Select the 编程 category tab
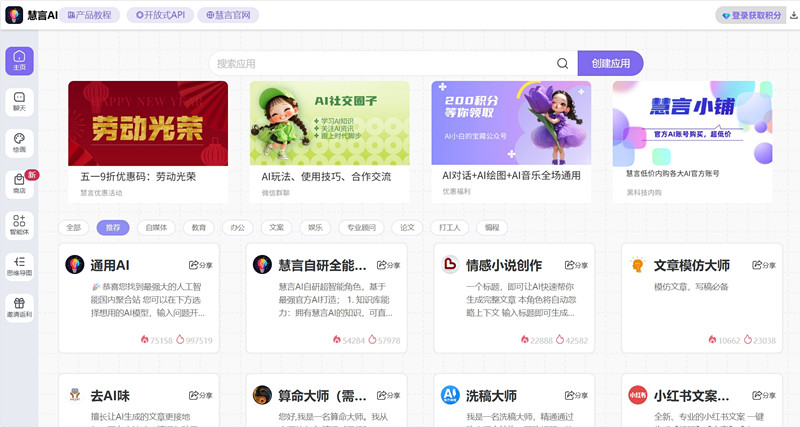The image size is (800, 427). click(492, 228)
